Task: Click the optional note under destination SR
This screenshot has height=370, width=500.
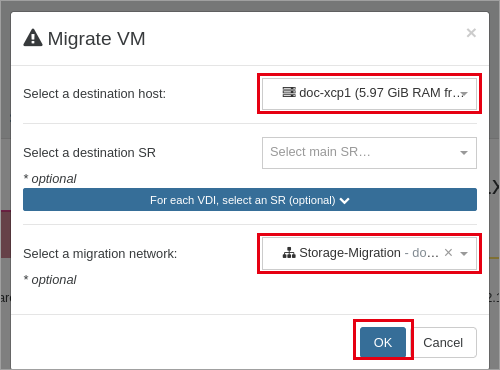Action: click(50, 179)
